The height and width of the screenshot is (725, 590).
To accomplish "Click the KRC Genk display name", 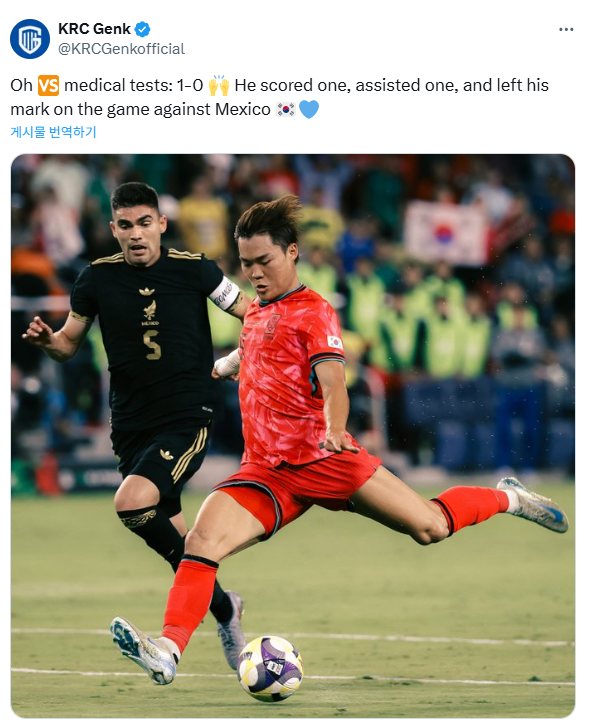I will [x=94, y=29].
